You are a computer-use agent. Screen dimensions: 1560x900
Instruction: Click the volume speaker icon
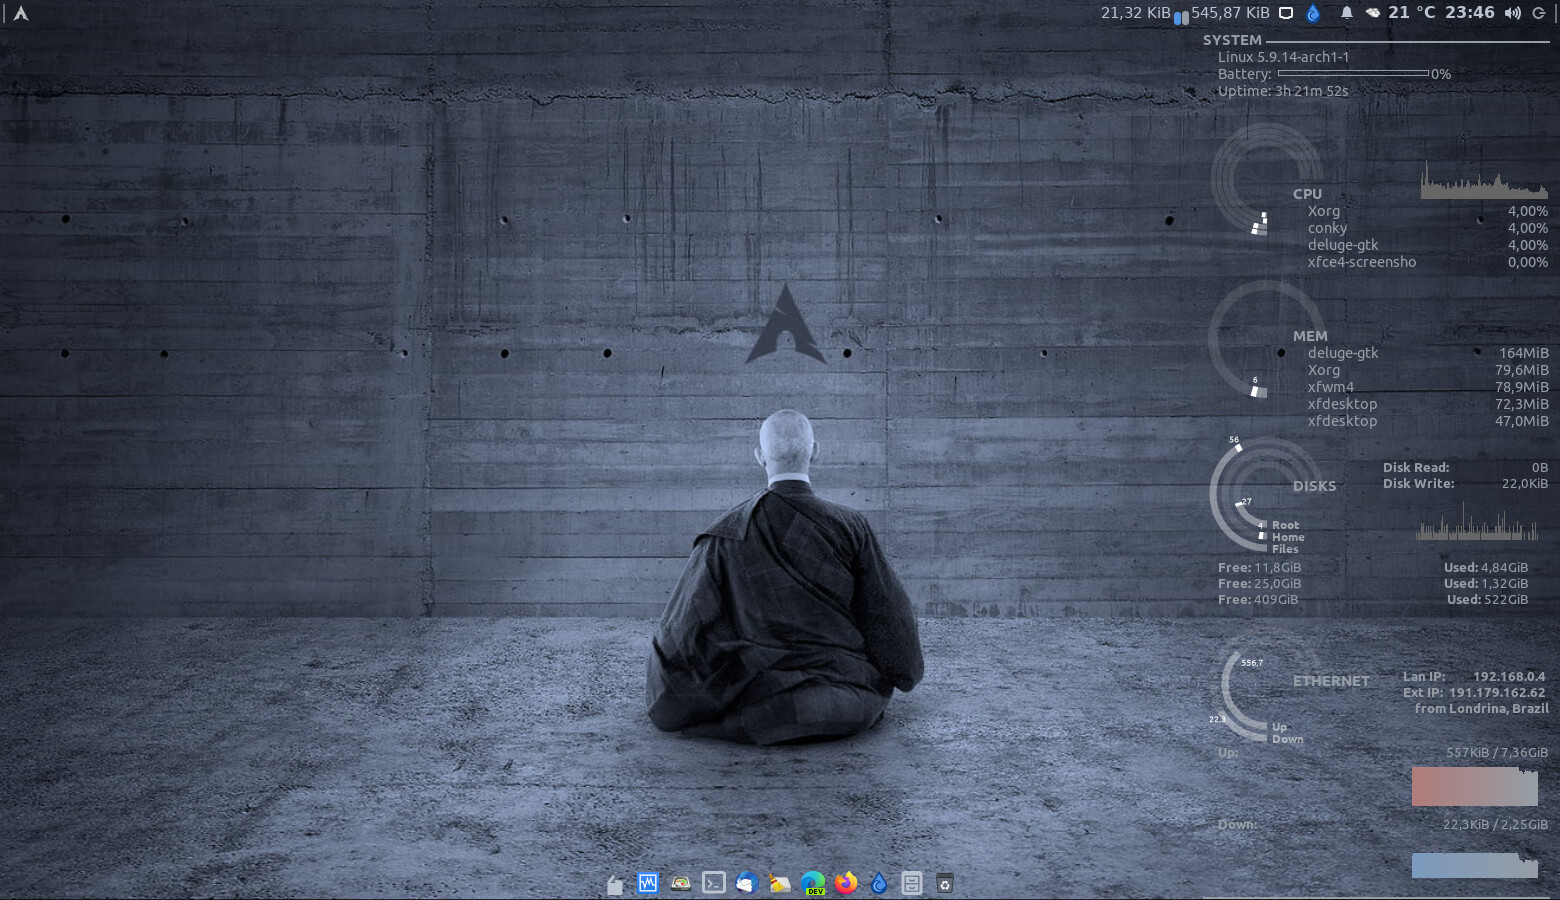[1512, 13]
